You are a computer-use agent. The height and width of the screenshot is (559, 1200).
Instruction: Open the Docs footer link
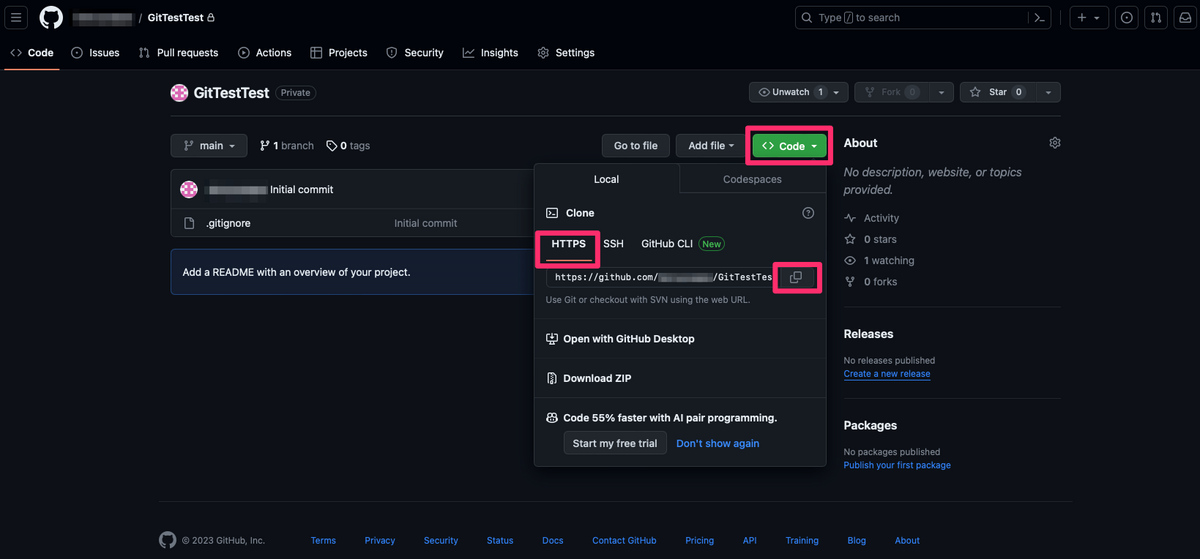point(553,540)
